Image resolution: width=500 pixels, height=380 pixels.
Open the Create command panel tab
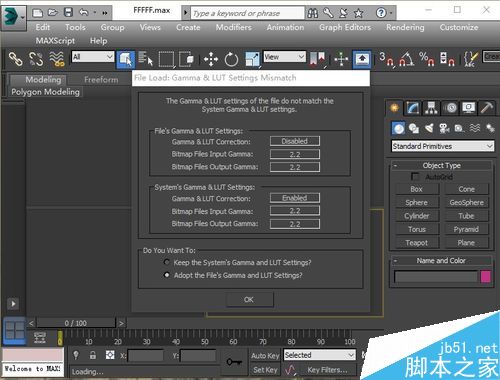394,108
